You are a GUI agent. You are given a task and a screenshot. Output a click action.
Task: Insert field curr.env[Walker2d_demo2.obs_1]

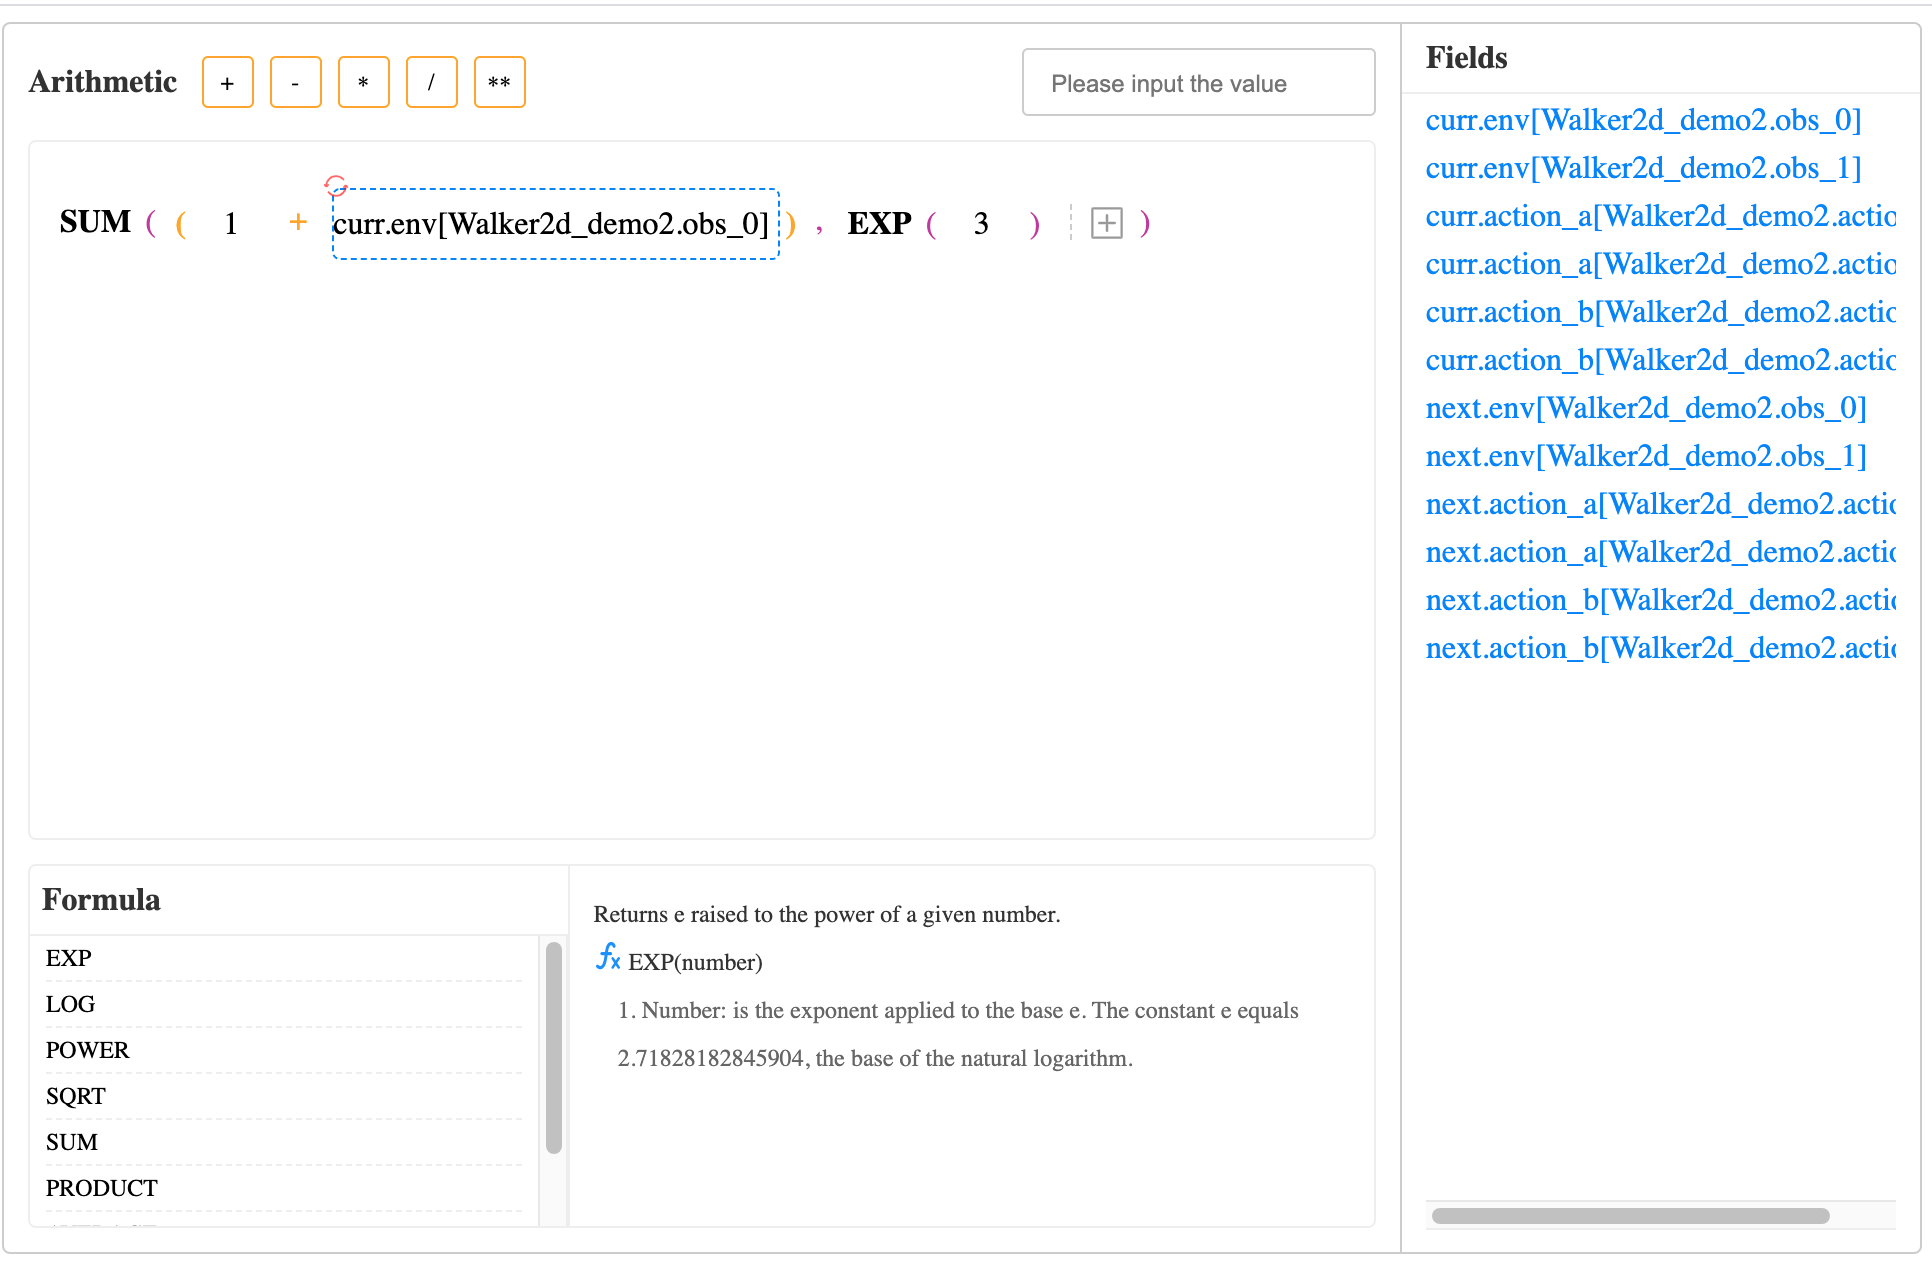[1643, 168]
